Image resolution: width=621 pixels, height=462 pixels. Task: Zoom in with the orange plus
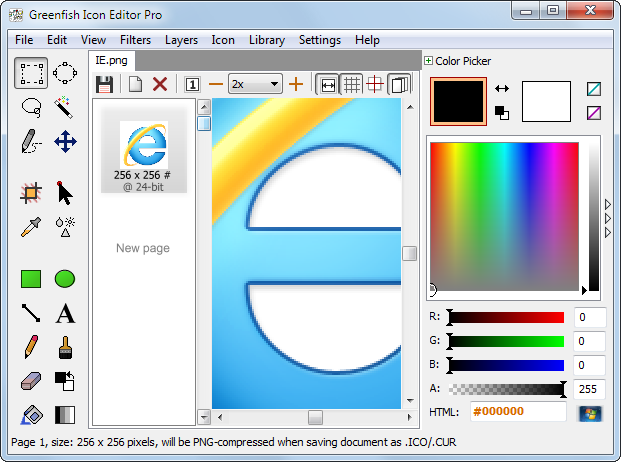pos(296,84)
